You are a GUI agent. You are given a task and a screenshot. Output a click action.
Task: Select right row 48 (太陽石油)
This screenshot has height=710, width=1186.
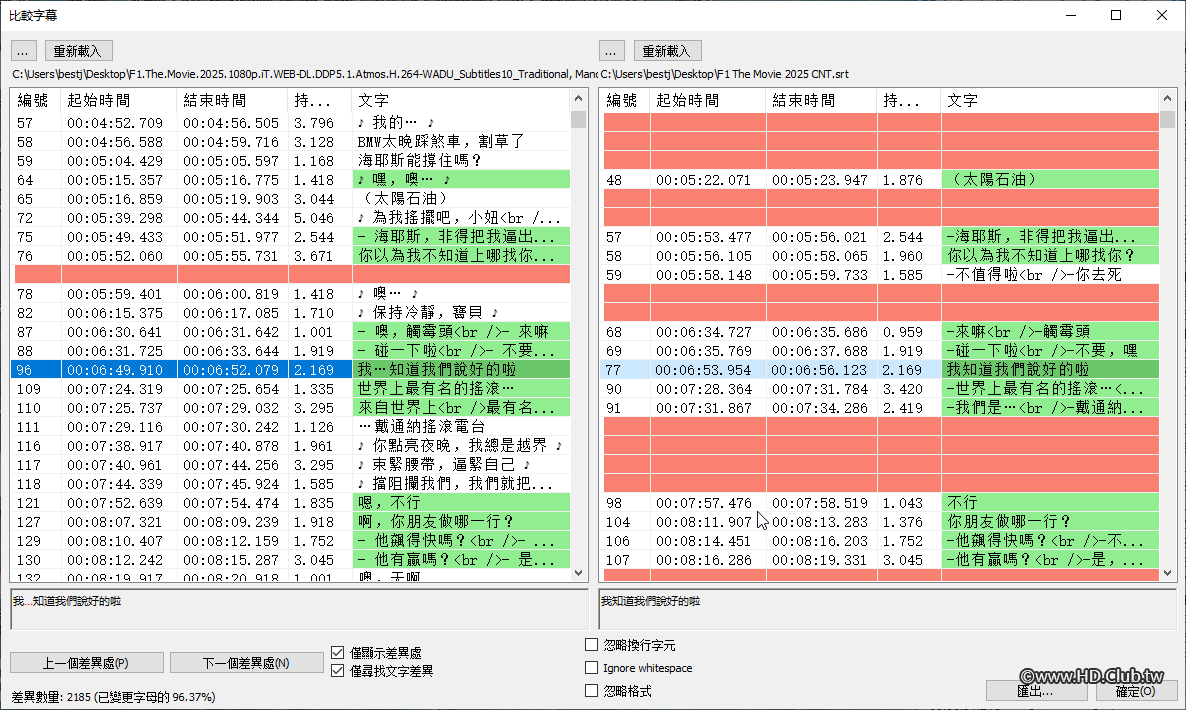click(x=880, y=179)
